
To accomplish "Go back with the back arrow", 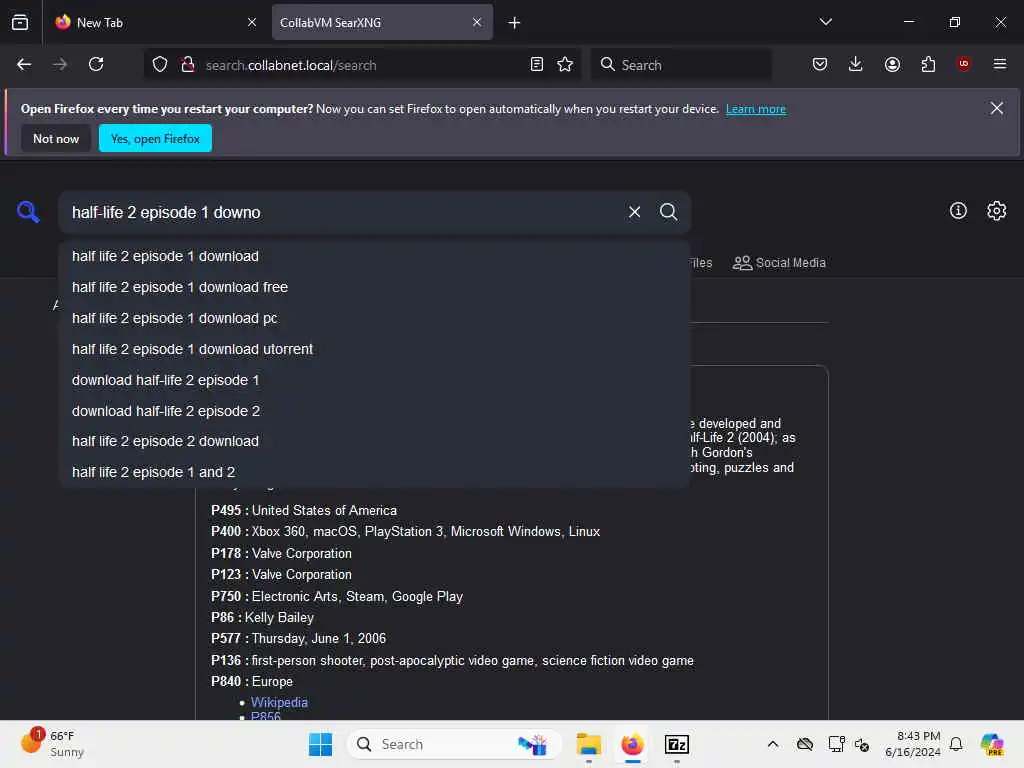I will [x=24, y=64].
